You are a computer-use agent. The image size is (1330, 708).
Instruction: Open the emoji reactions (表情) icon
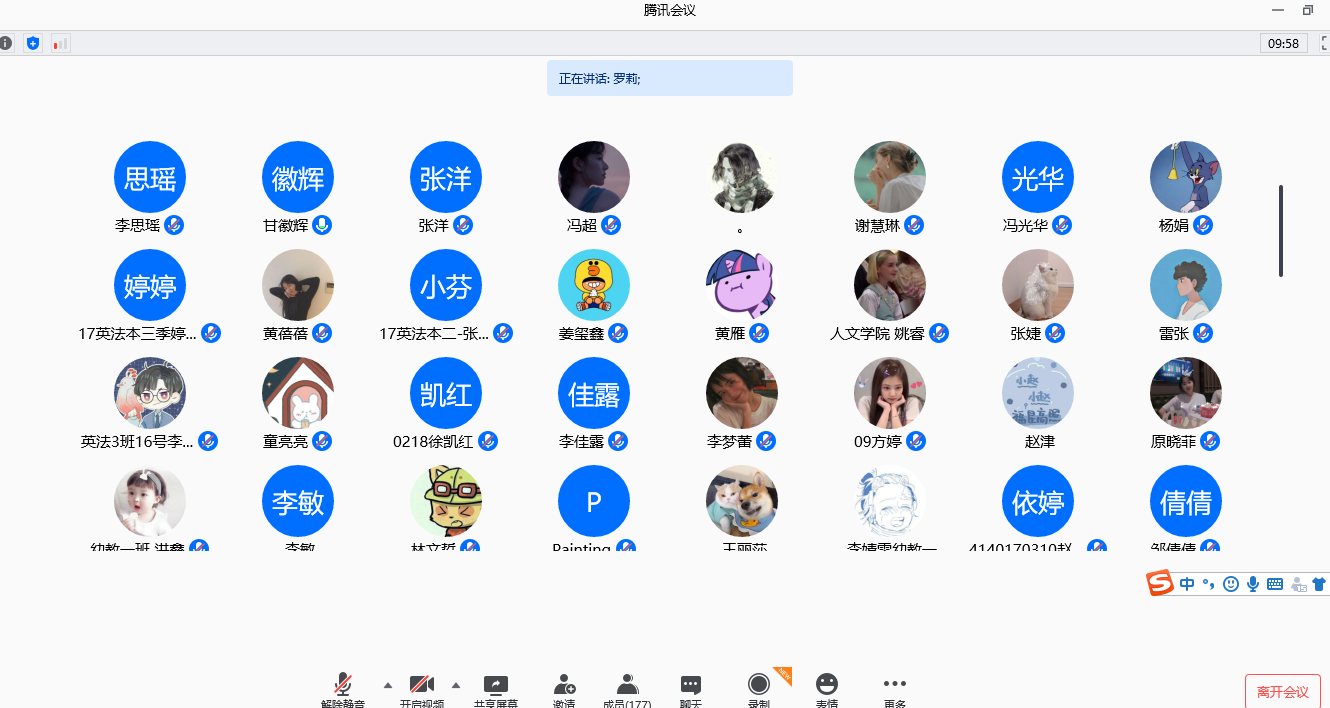(827, 685)
